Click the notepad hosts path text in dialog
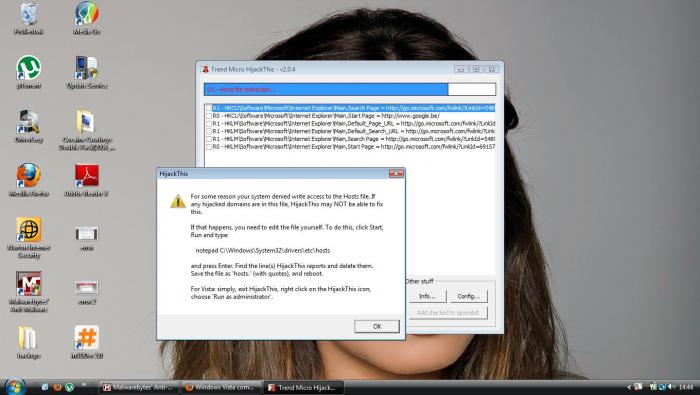 (x=262, y=250)
